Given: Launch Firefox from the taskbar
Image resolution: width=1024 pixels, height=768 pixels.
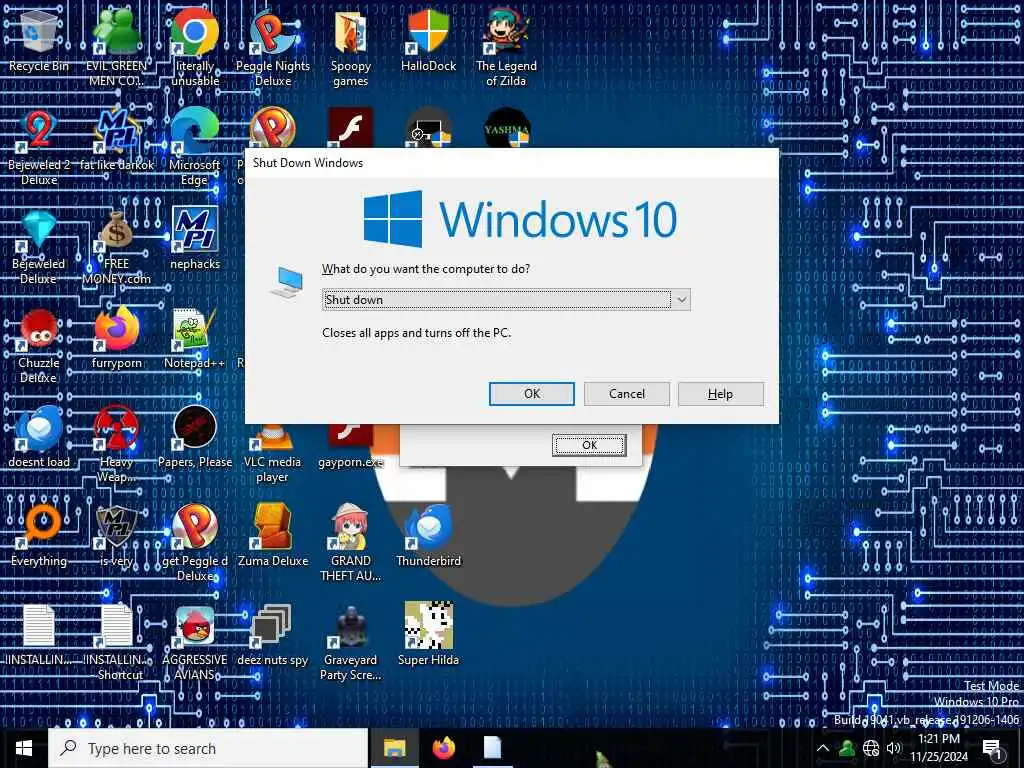Looking at the screenshot, I should pos(443,748).
